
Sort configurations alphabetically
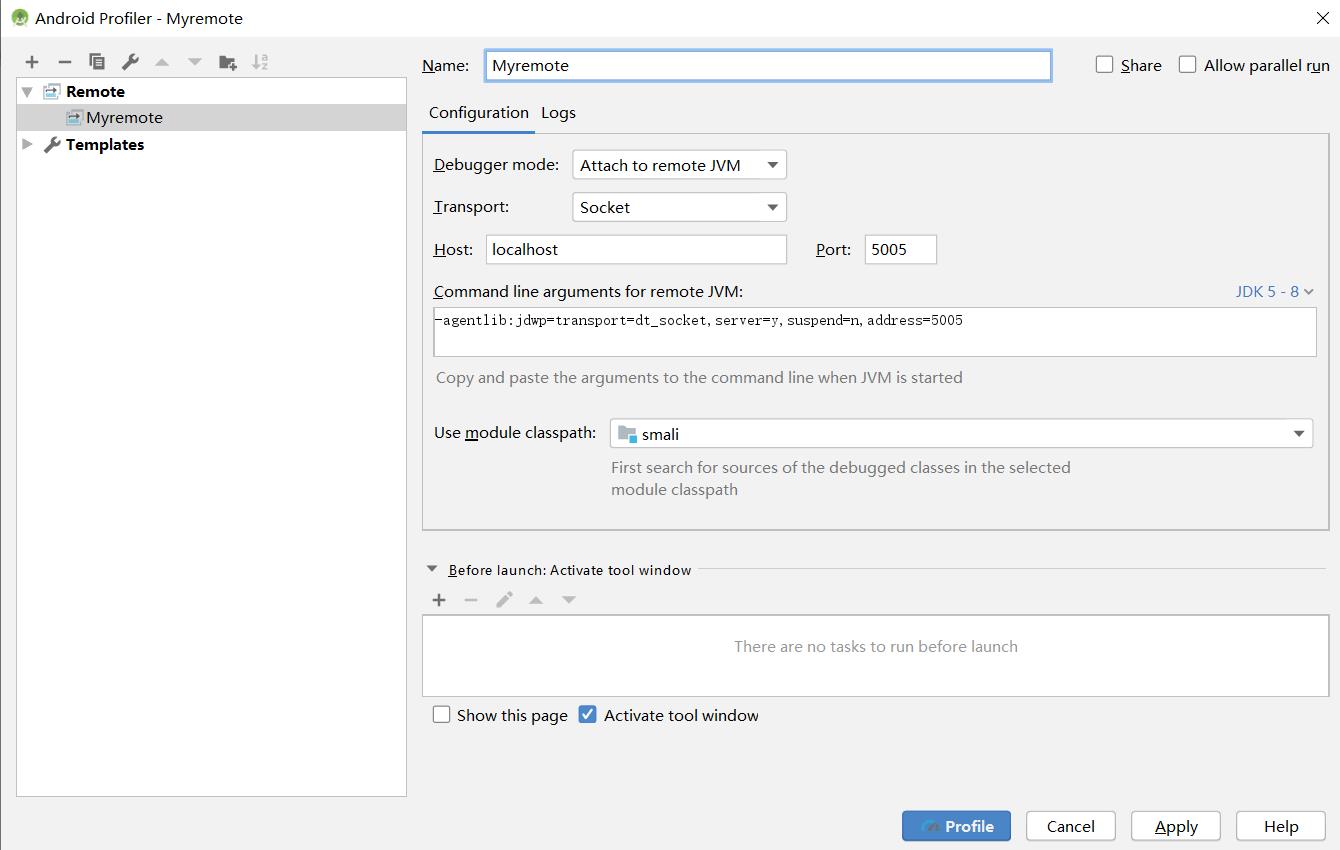tap(260, 62)
